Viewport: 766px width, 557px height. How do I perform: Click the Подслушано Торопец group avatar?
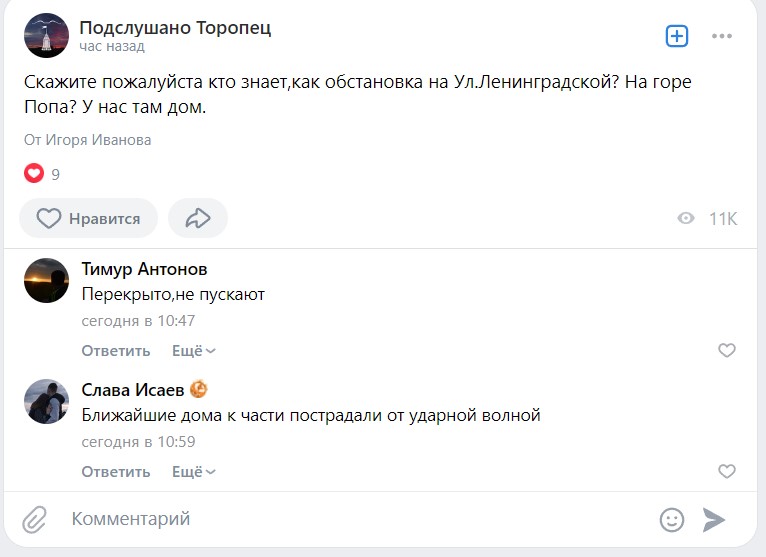(x=47, y=36)
